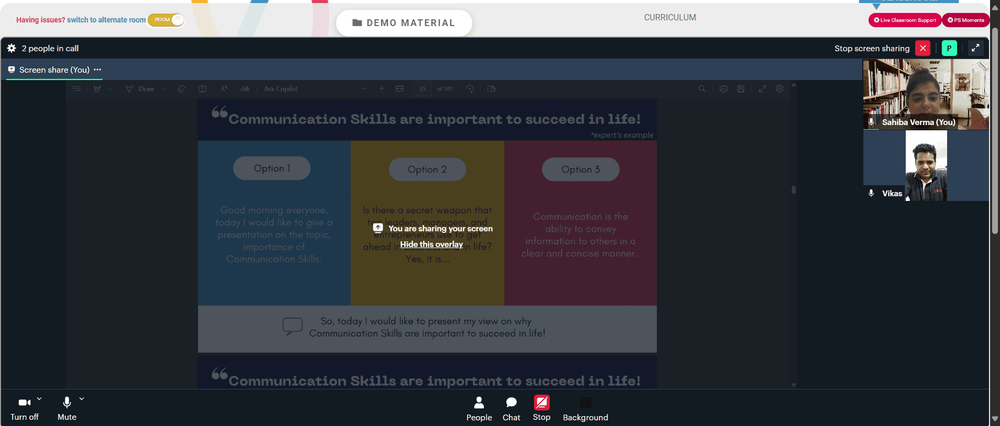Viewport: 1000px width, 426px height.
Task: Click 'switch to alternate room' link
Action: tap(106, 20)
